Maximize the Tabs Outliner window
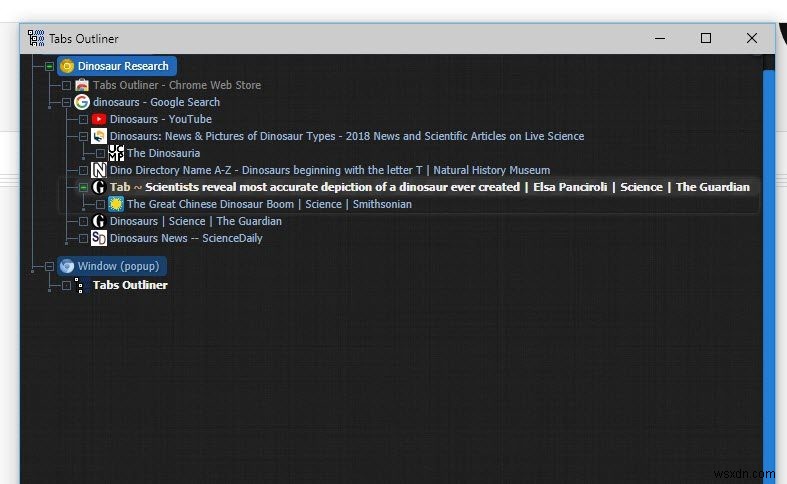This screenshot has height=484, width=787. click(706, 38)
